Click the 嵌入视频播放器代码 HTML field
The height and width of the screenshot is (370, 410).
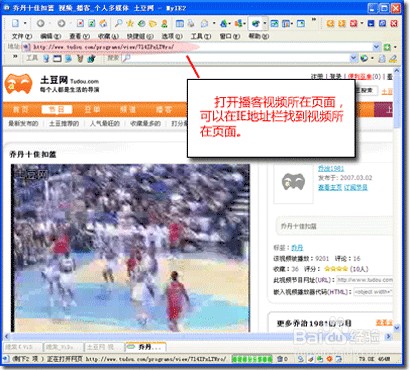pyautogui.click(x=373, y=292)
